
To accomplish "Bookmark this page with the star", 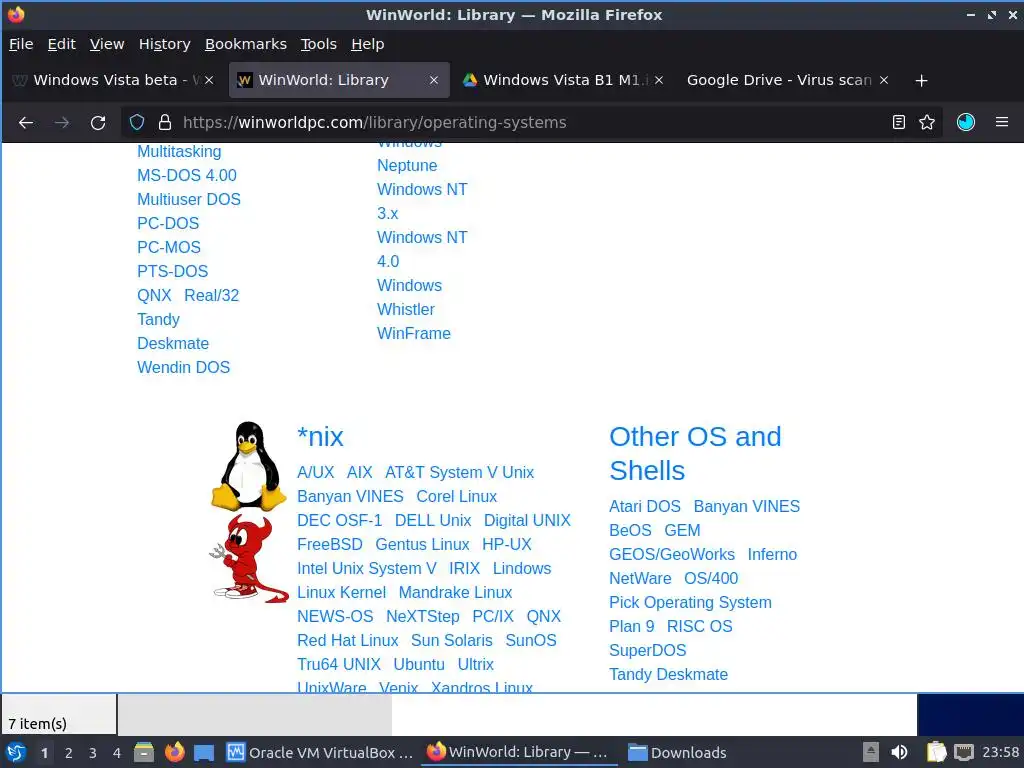I will coord(927,122).
